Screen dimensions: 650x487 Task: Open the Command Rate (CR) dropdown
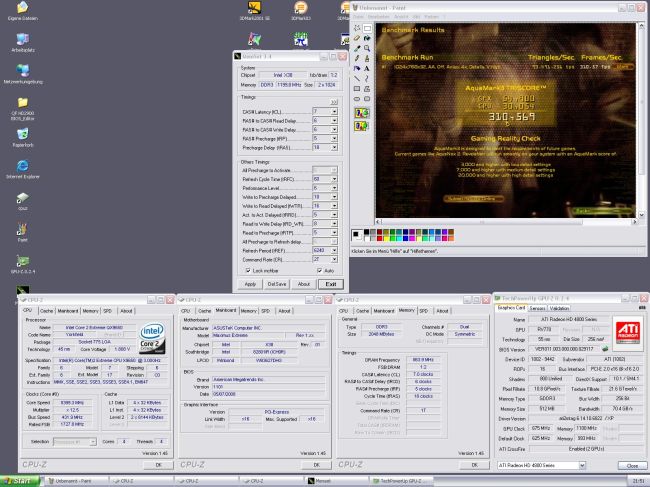334,259
